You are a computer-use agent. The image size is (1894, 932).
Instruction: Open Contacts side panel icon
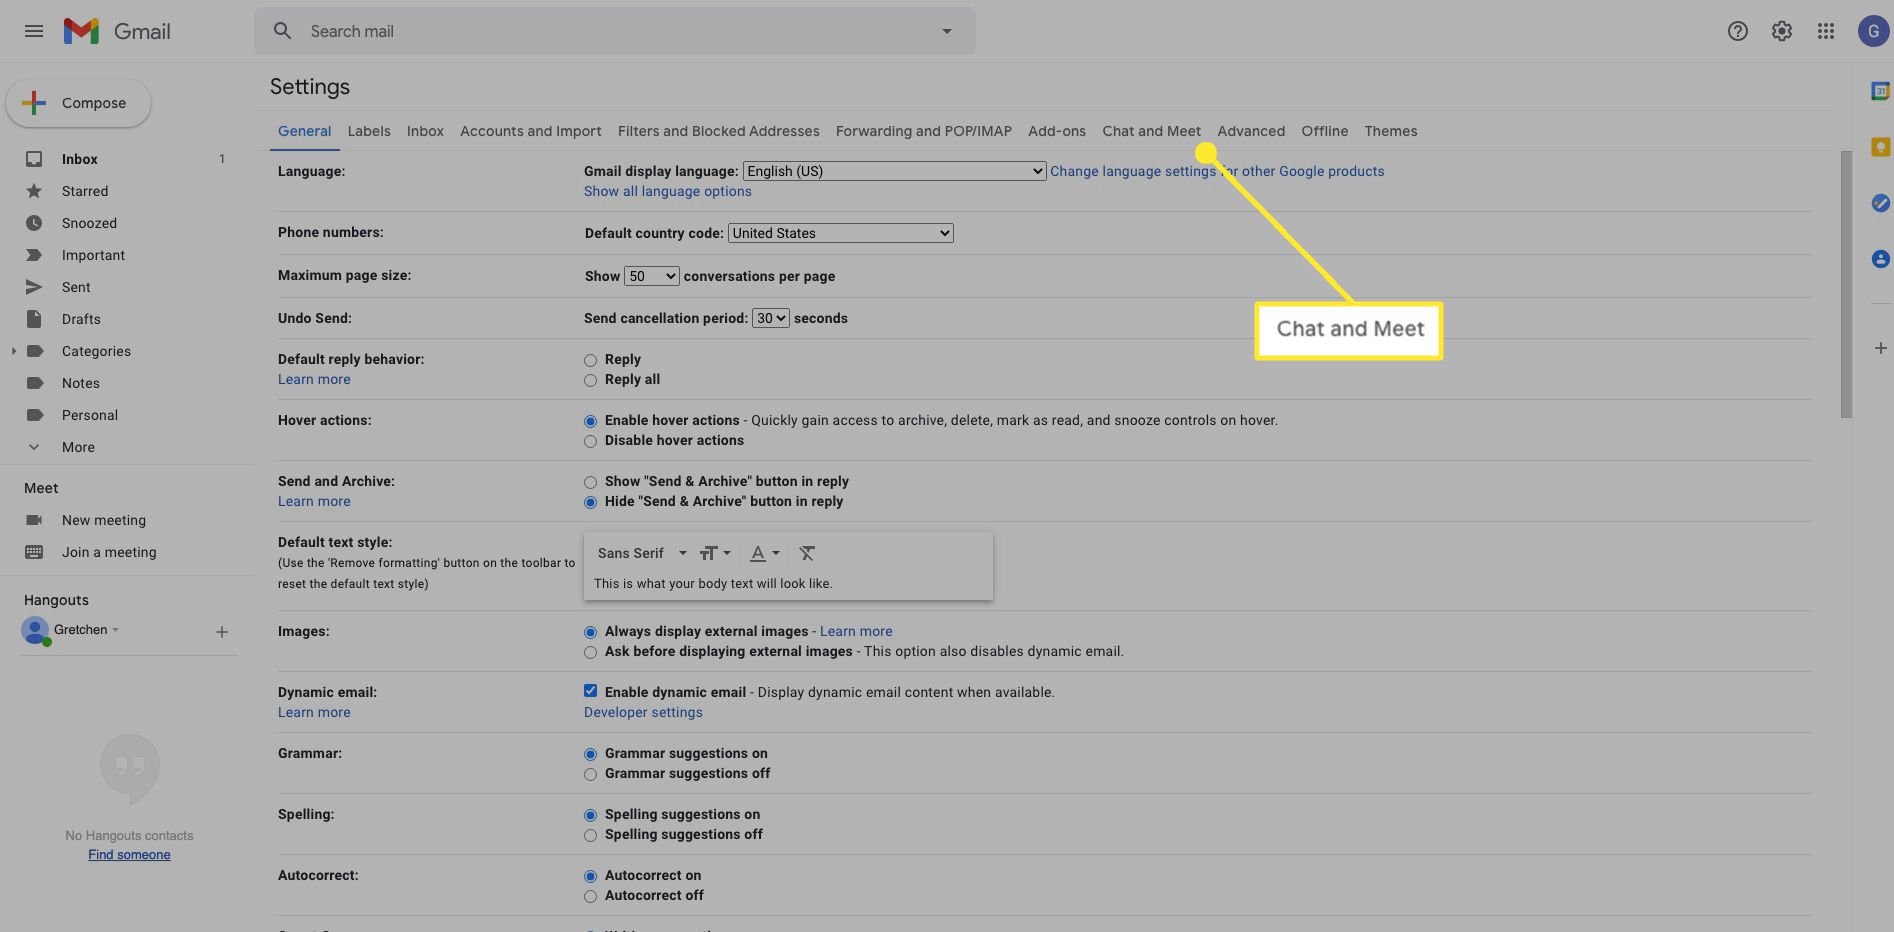(1880, 259)
